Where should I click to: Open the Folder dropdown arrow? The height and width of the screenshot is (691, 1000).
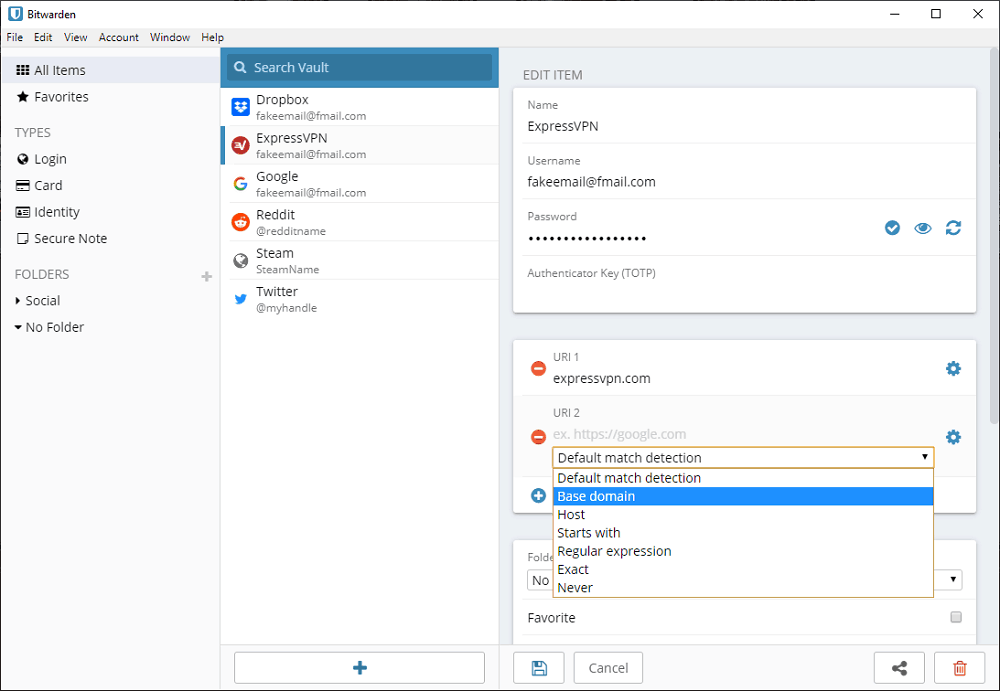[x=953, y=580]
